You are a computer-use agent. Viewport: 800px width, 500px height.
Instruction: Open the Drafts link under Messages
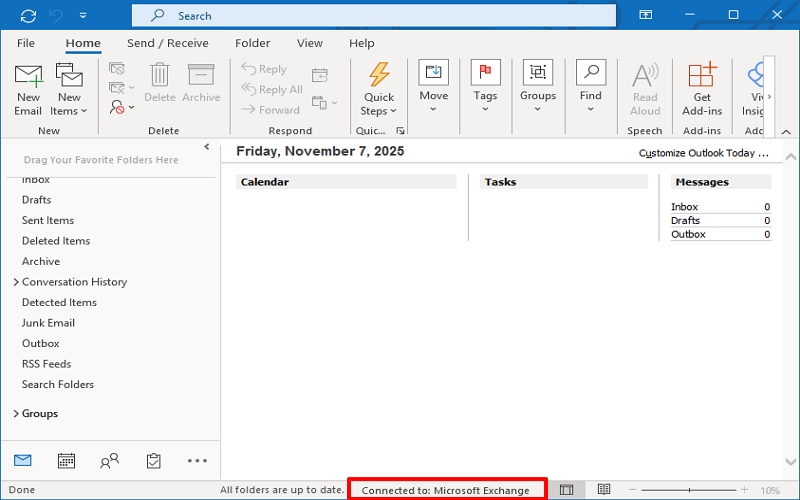coord(685,220)
